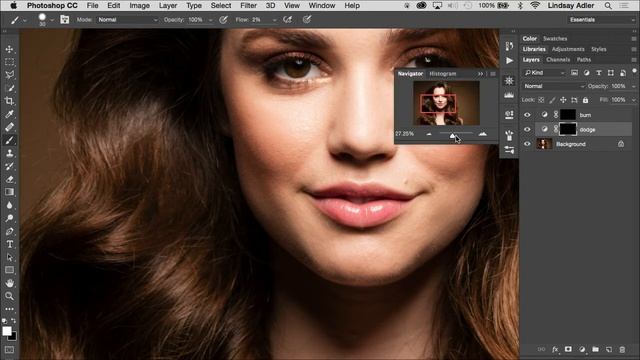Toggle pressure for size button

(307, 19)
